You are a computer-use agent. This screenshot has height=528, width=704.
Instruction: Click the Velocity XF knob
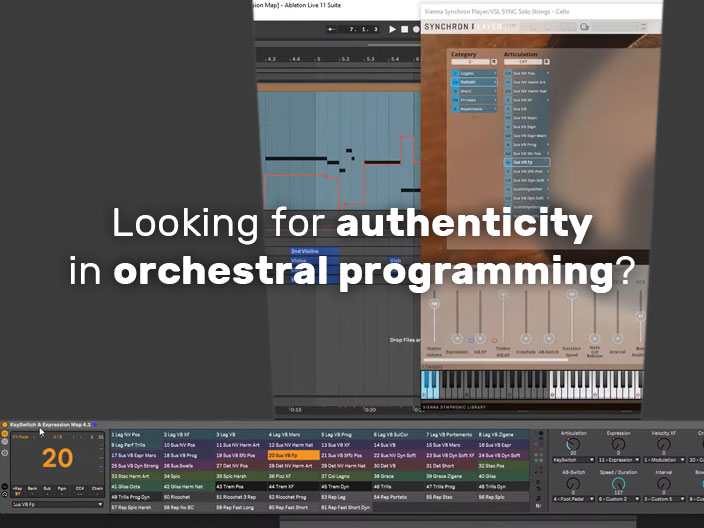pos(664,444)
